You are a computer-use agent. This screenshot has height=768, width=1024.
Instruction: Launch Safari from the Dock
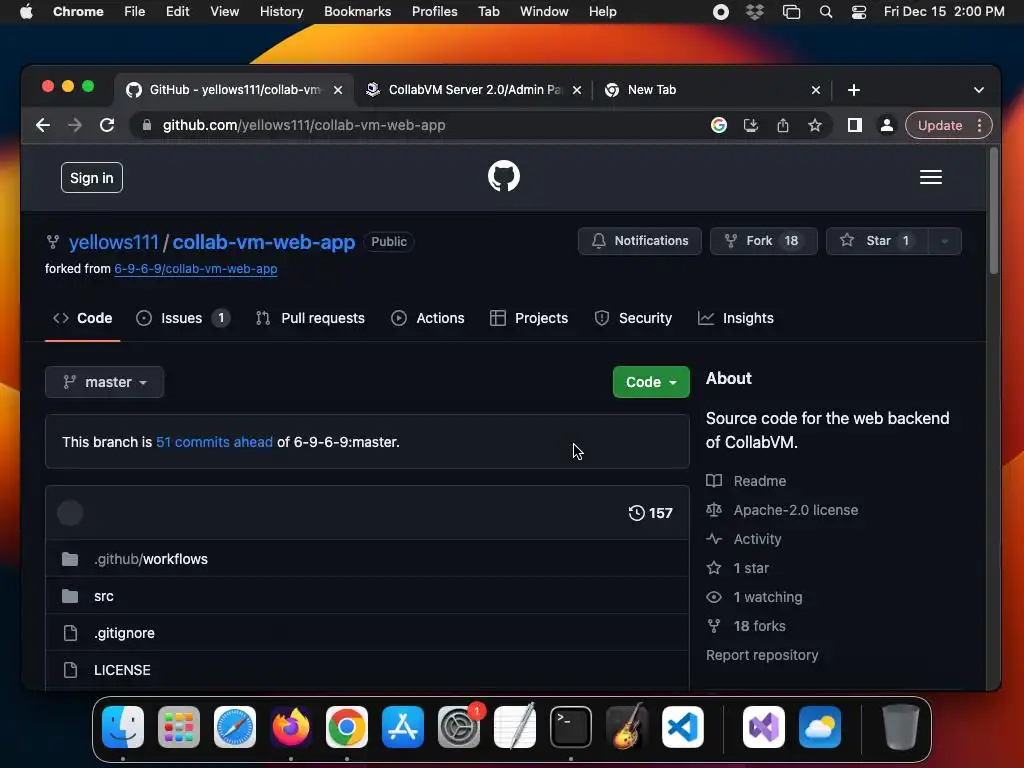(234, 727)
